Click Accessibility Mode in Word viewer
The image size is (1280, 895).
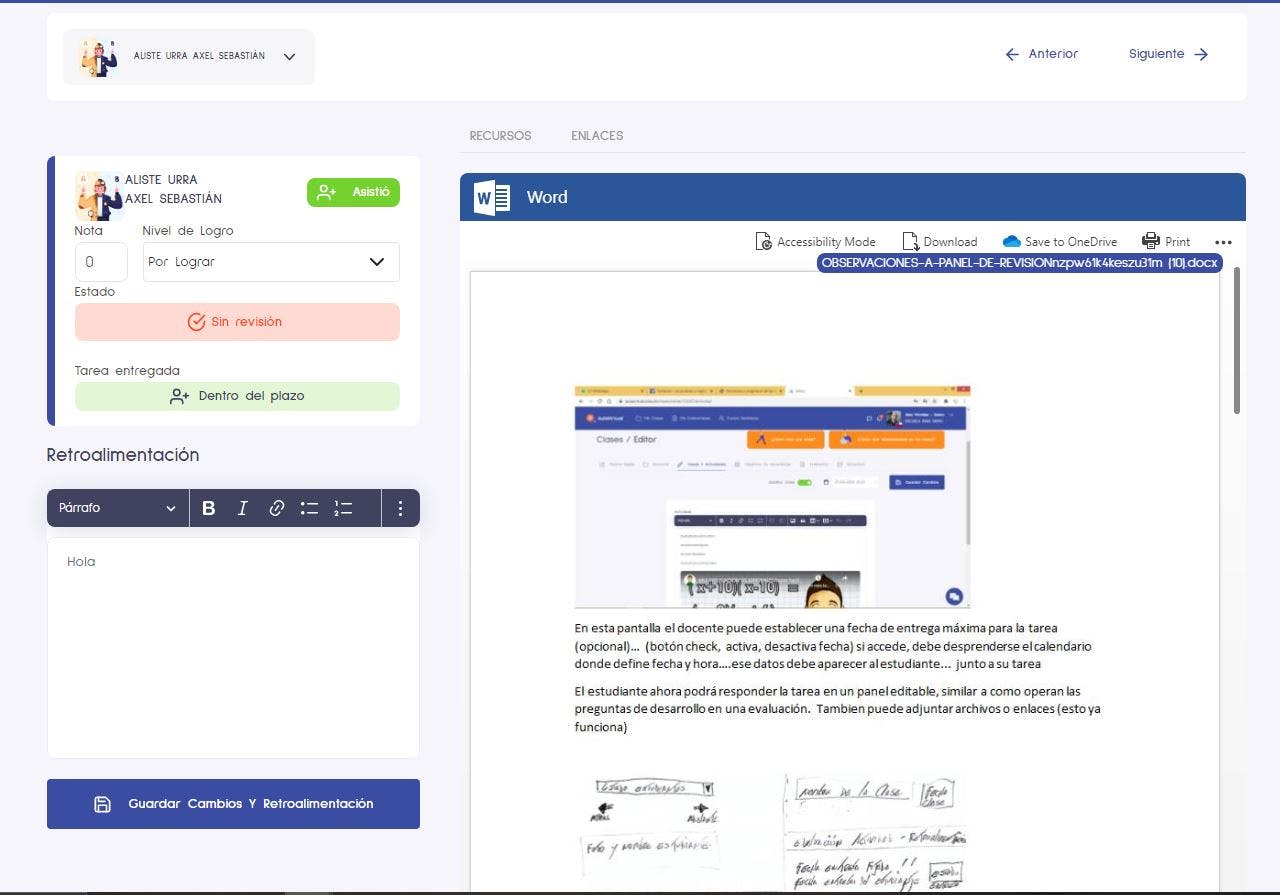pyautogui.click(x=815, y=242)
